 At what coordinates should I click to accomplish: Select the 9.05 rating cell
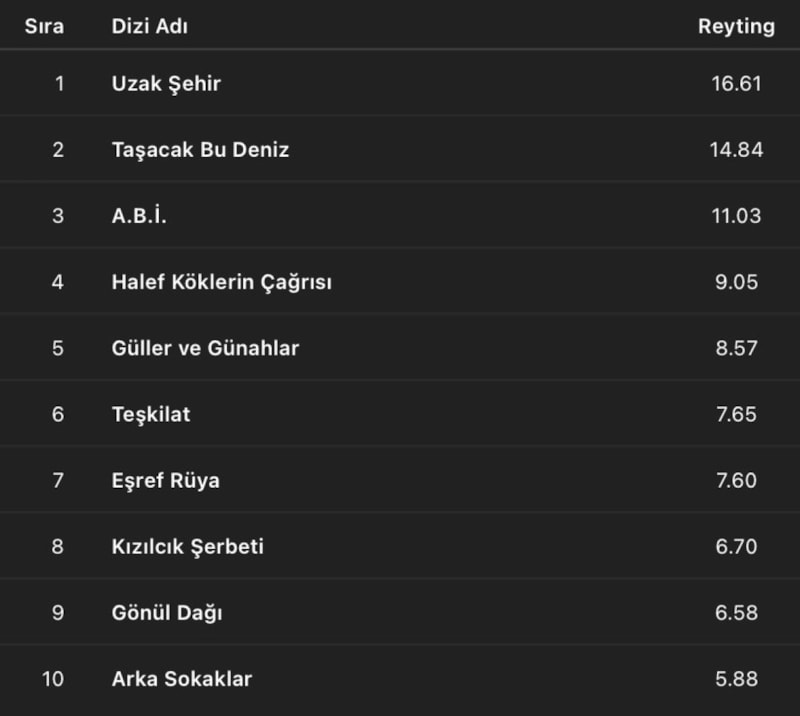point(738,282)
